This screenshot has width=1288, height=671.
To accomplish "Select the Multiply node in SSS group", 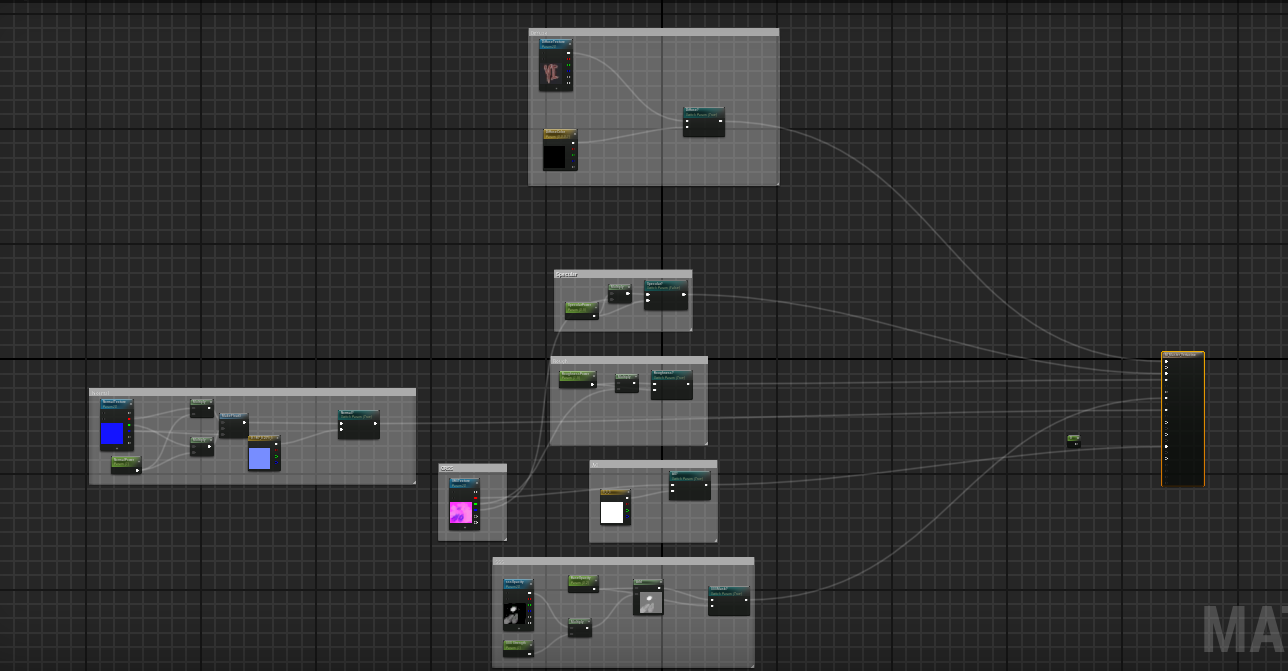I will pyautogui.click(x=580, y=627).
